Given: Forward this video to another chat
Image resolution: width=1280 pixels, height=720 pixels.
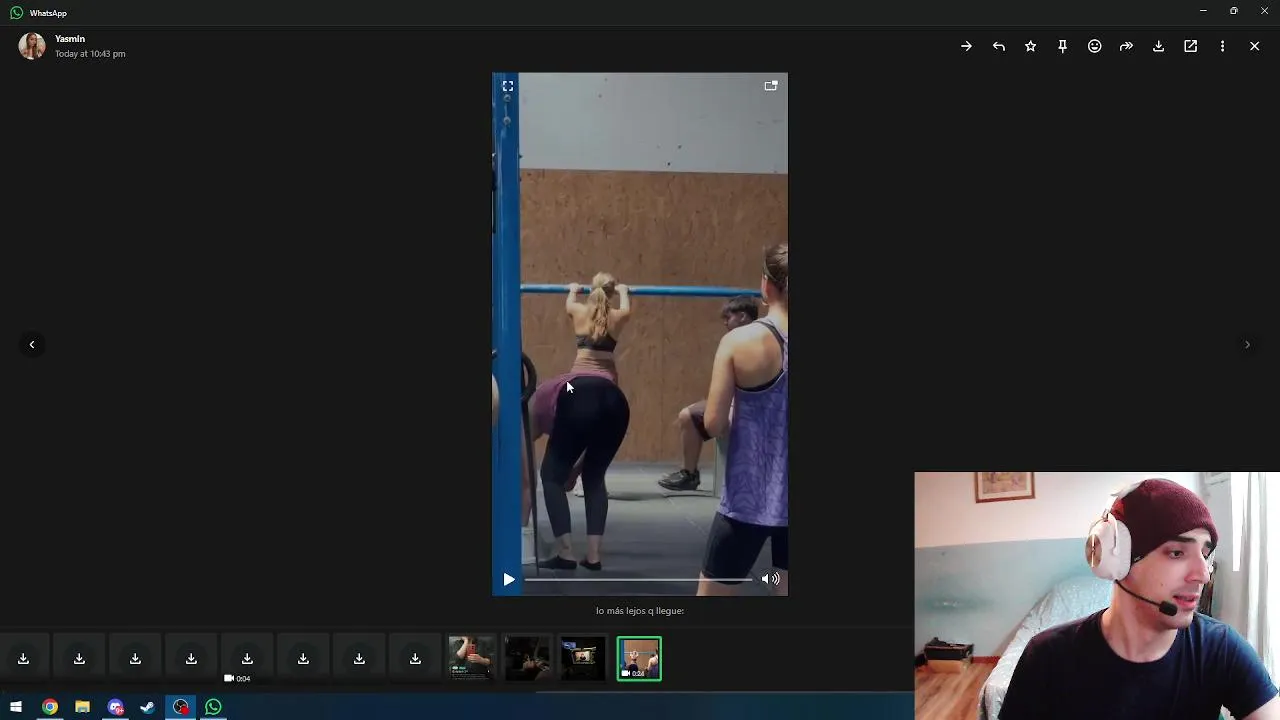Looking at the screenshot, I should click(1126, 46).
